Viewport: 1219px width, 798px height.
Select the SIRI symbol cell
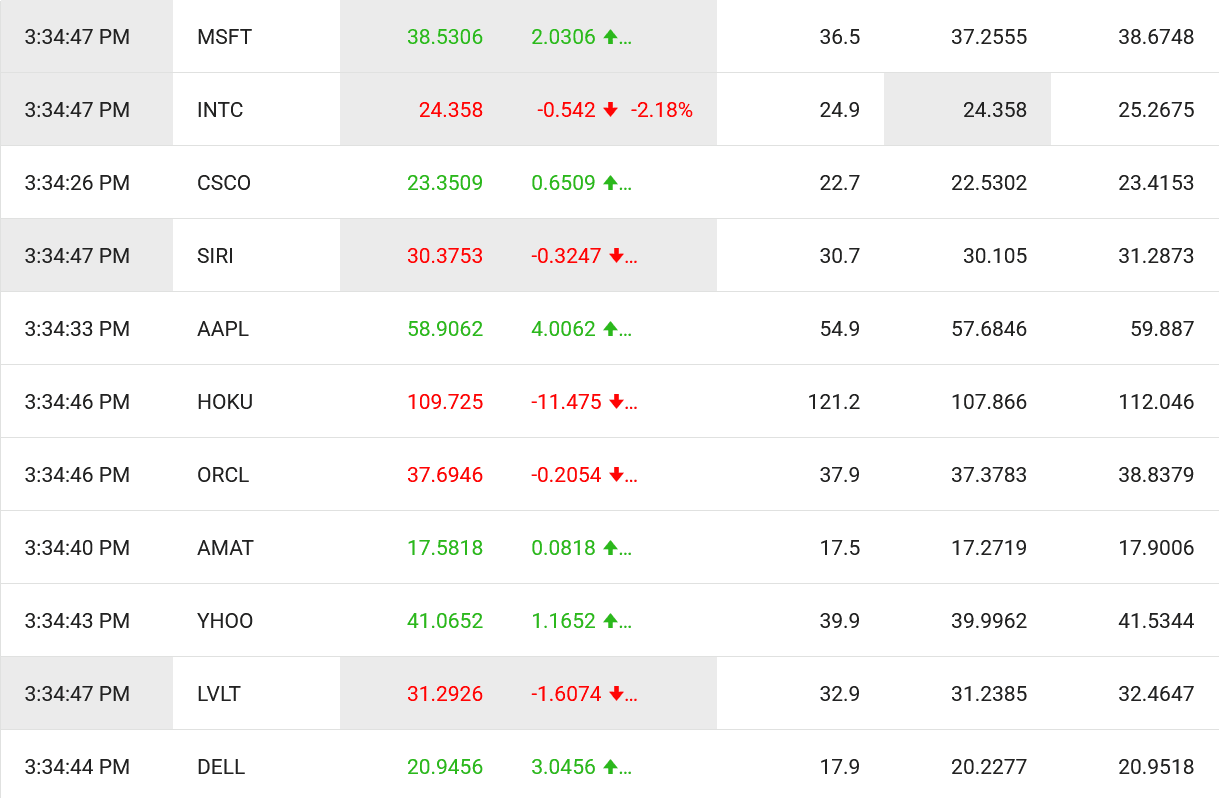(x=256, y=256)
